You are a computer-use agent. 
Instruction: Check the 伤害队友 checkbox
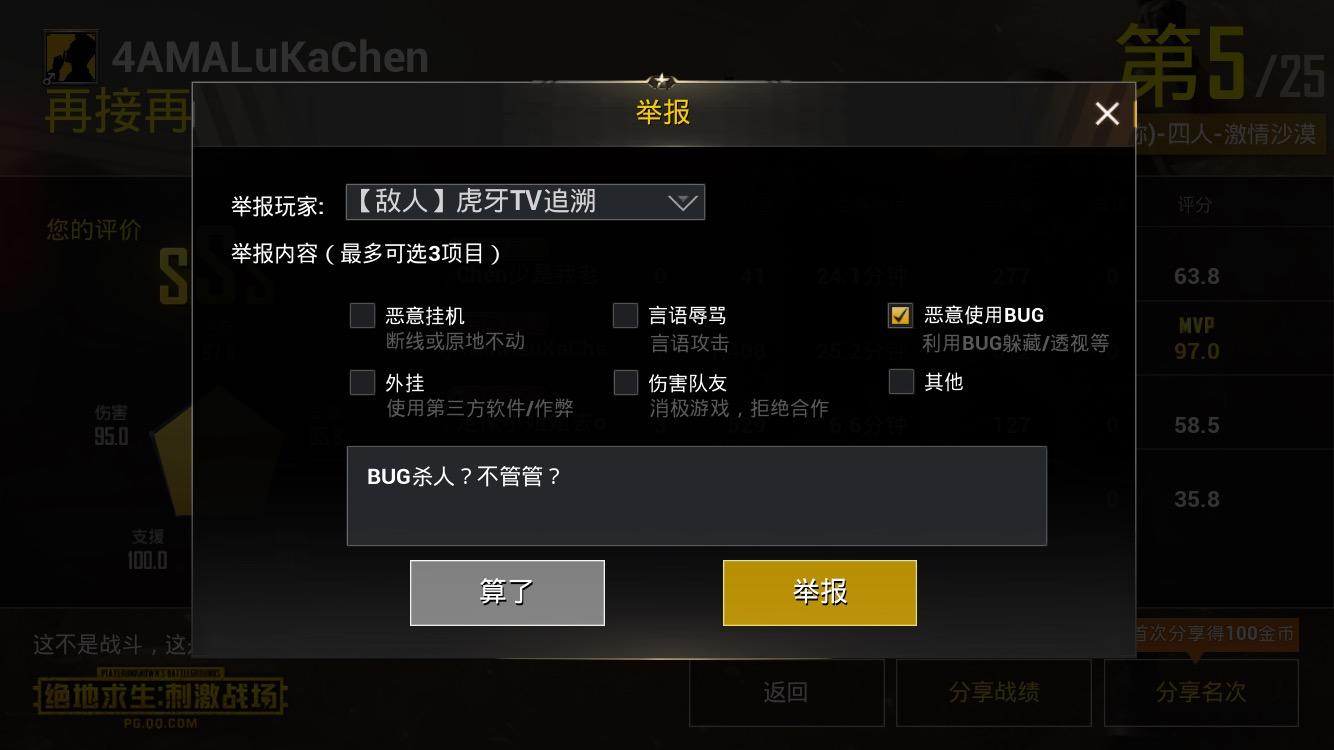point(625,382)
